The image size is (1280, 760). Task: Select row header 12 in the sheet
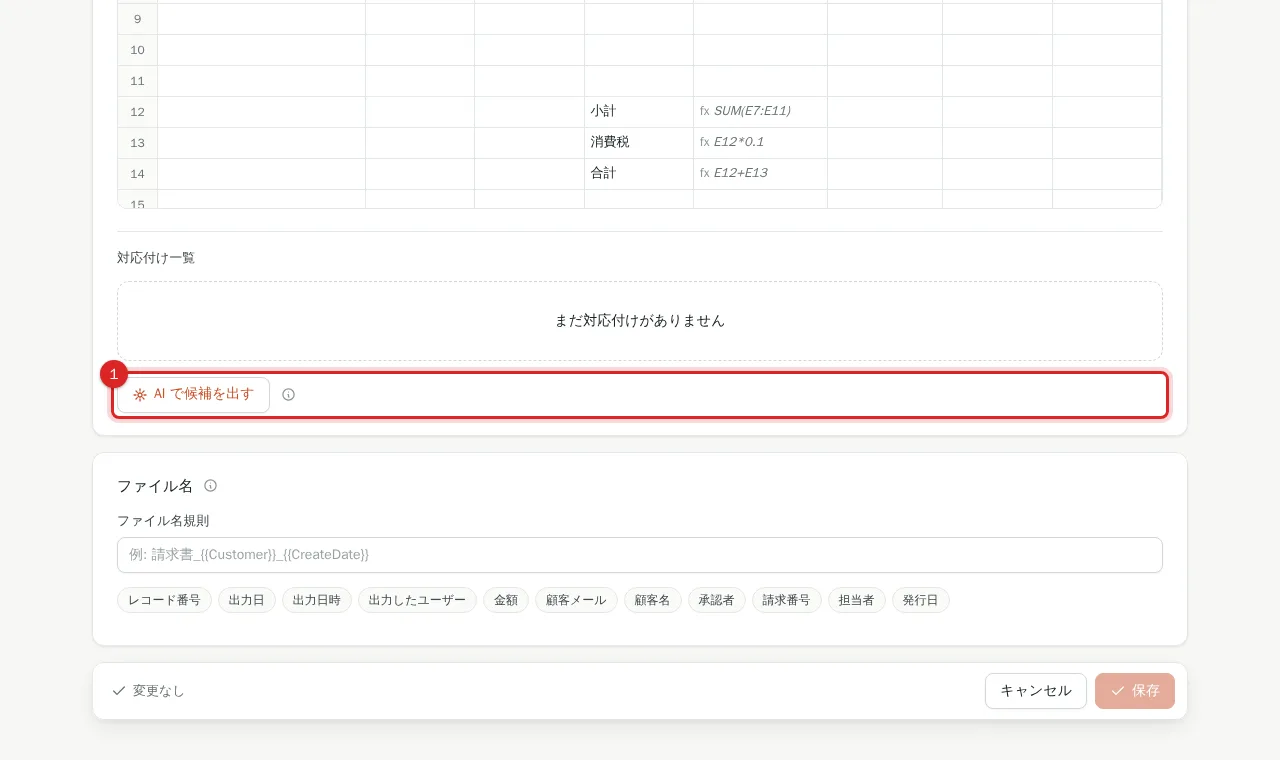coord(138,112)
